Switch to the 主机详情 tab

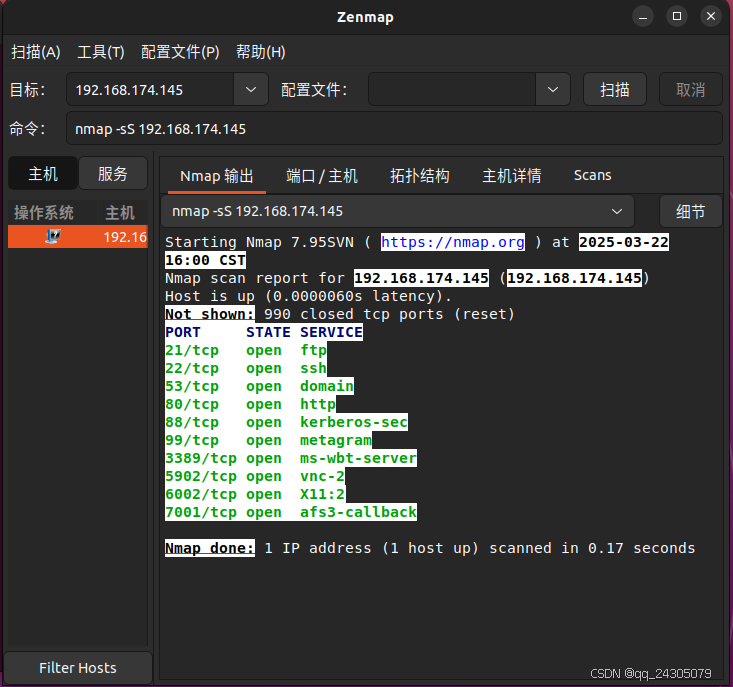[511, 176]
